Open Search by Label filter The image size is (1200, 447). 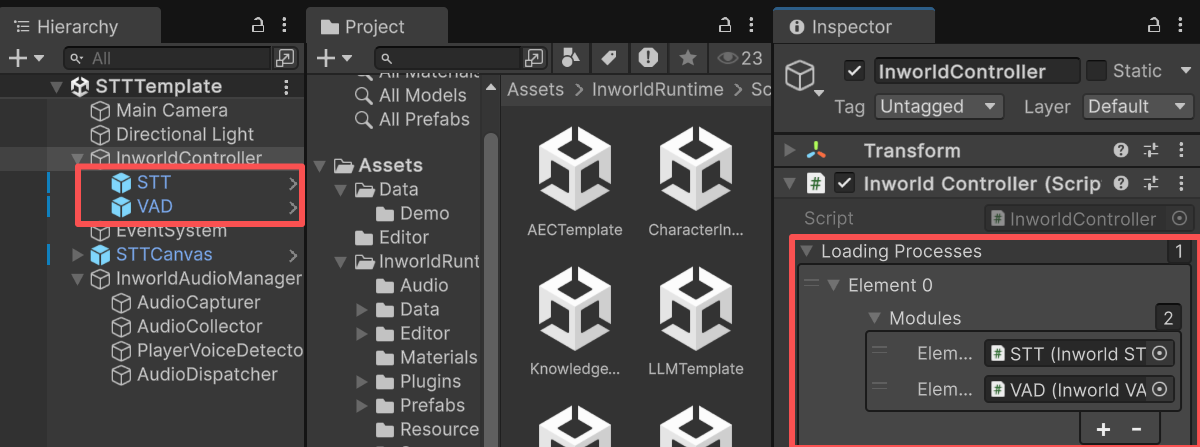coord(608,57)
